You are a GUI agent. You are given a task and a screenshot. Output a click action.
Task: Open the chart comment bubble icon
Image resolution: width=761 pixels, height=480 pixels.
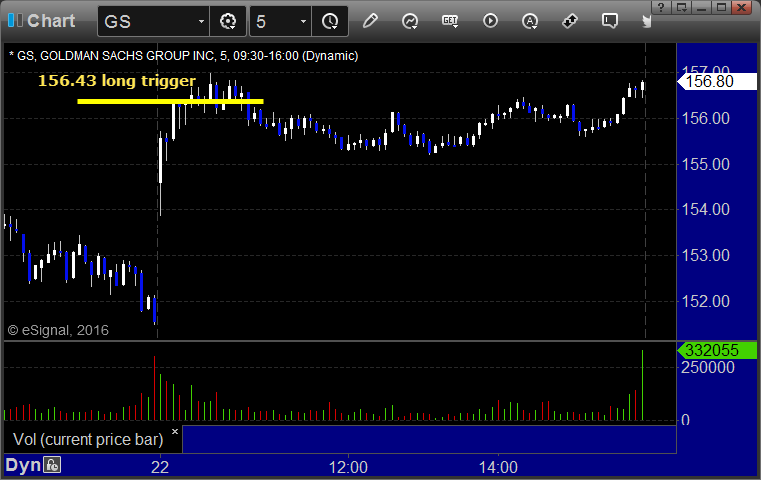pos(610,21)
